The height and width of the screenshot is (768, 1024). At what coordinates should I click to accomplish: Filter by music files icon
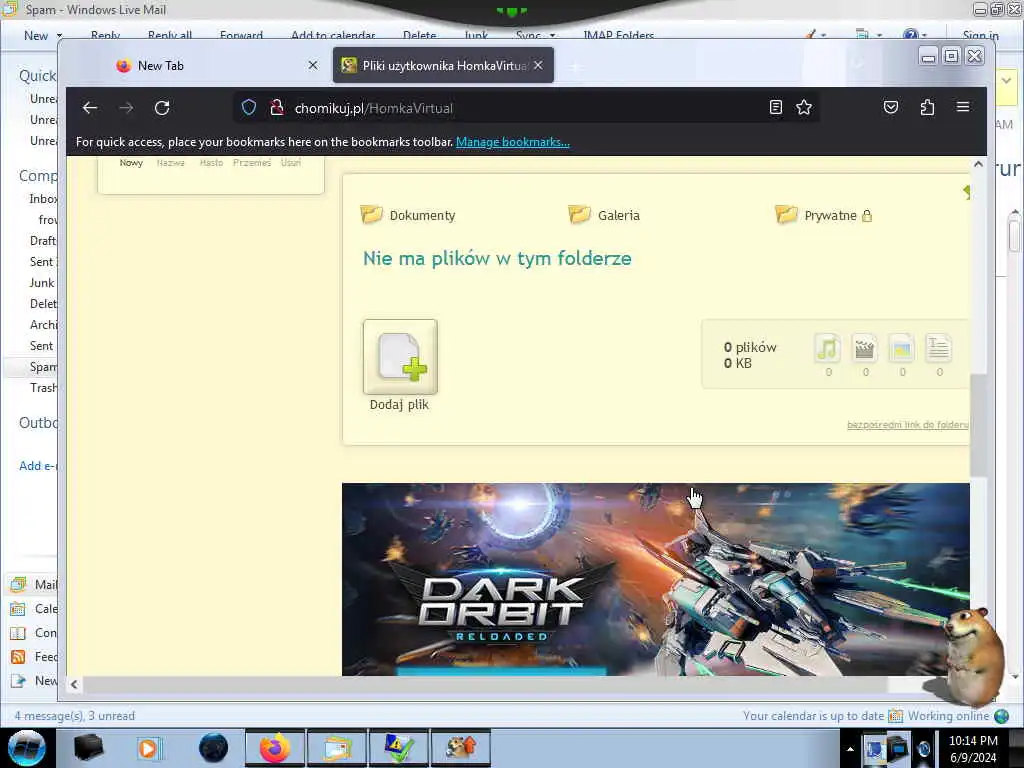tap(827, 349)
